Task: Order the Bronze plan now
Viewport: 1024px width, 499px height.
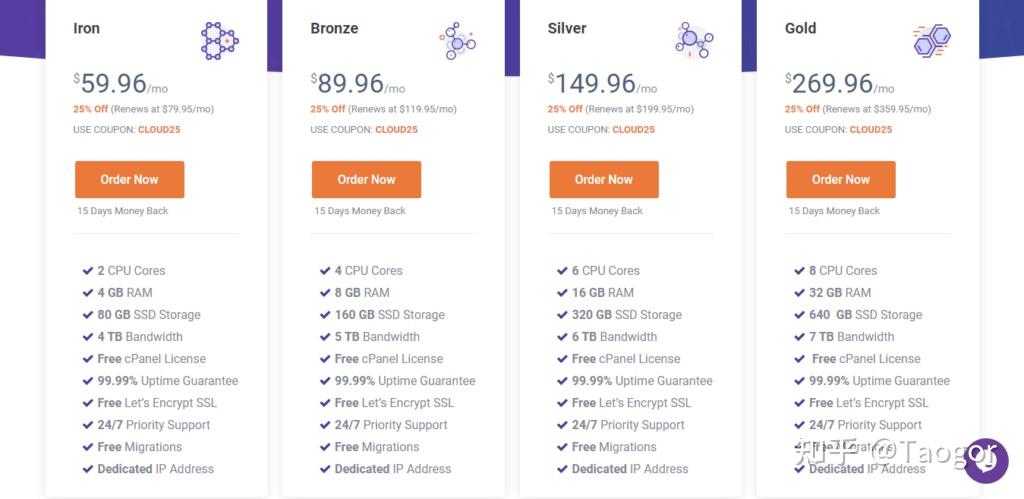Action: click(x=366, y=180)
